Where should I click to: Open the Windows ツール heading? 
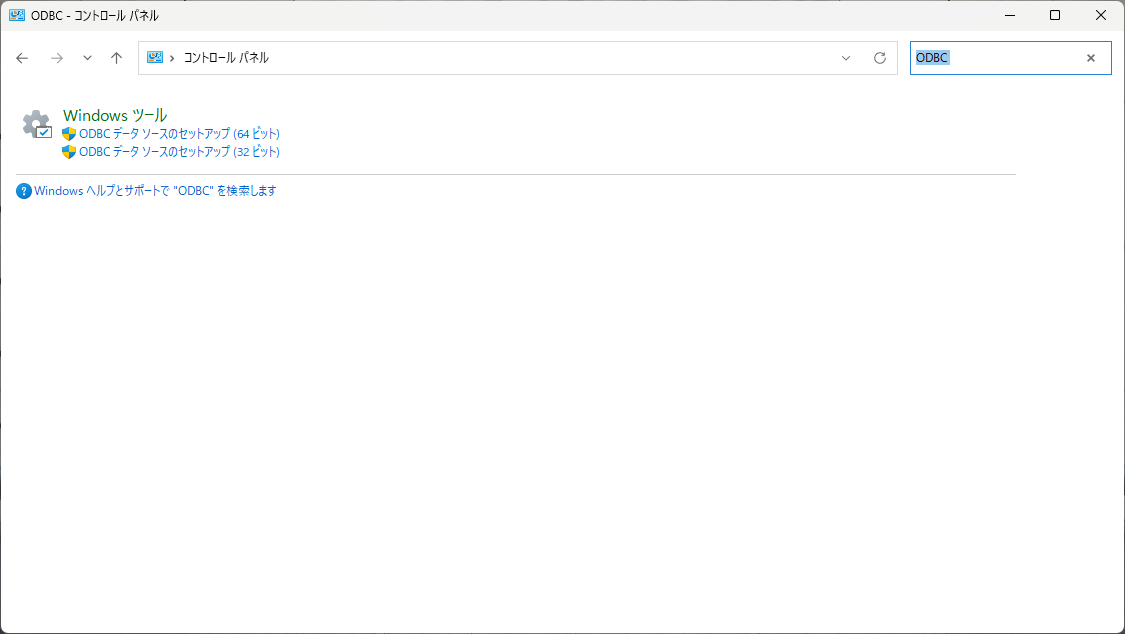coord(114,115)
